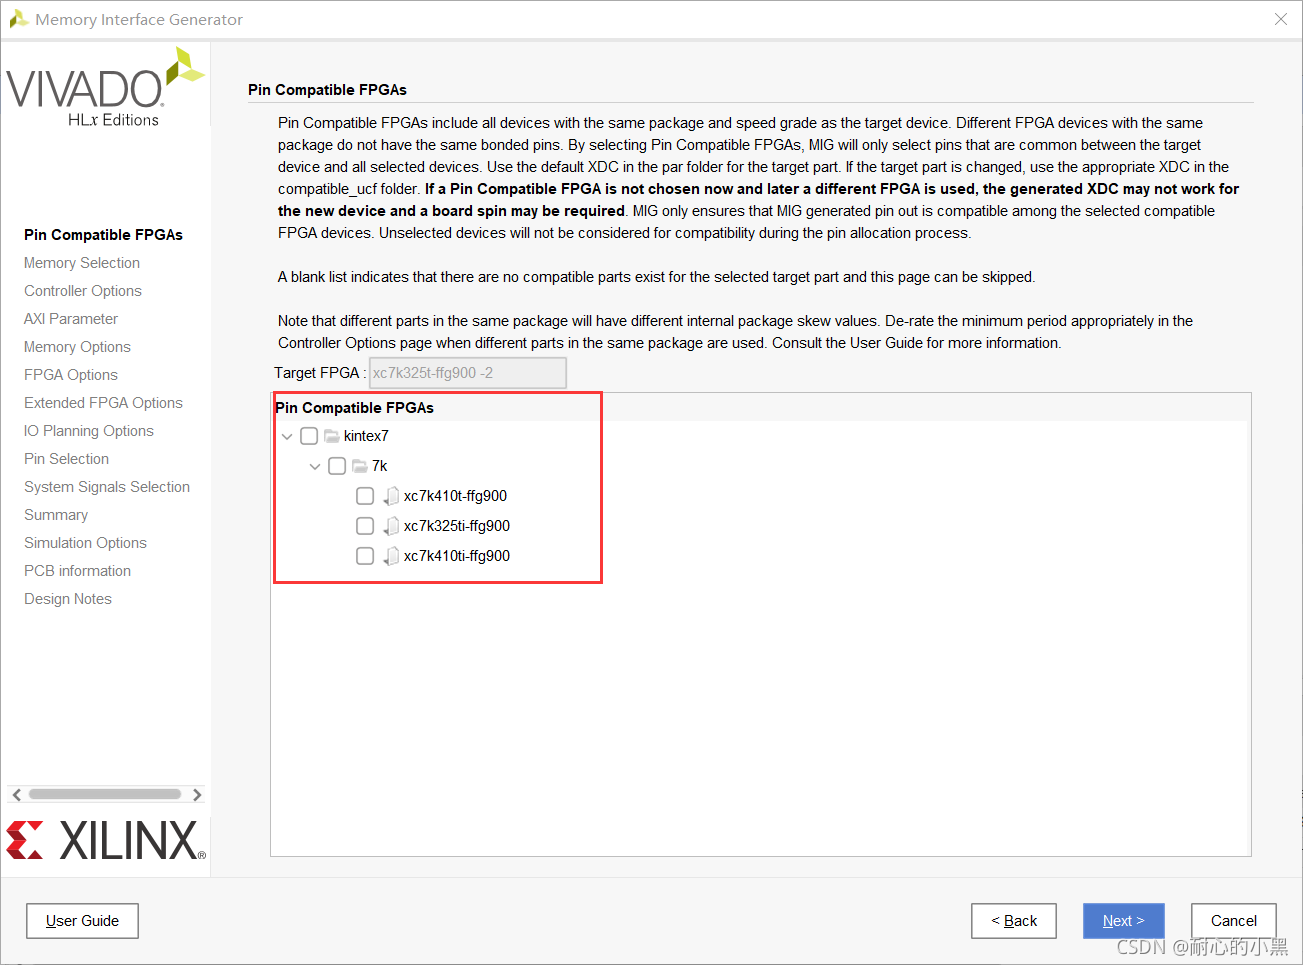Viewport: 1303px width, 965px height.
Task: Open IO Planning Options step
Action: coord(89,431)
